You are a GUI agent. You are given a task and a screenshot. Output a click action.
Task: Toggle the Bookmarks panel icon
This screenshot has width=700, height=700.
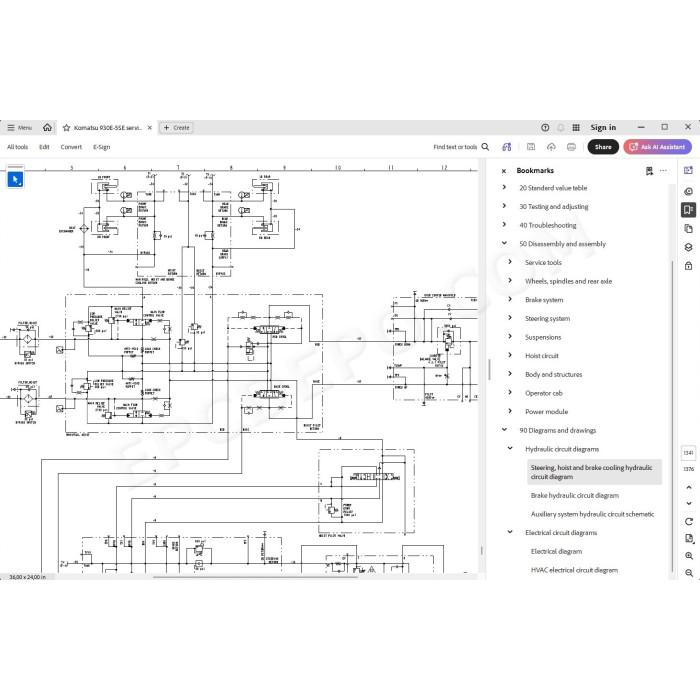[x=688, y=210]
